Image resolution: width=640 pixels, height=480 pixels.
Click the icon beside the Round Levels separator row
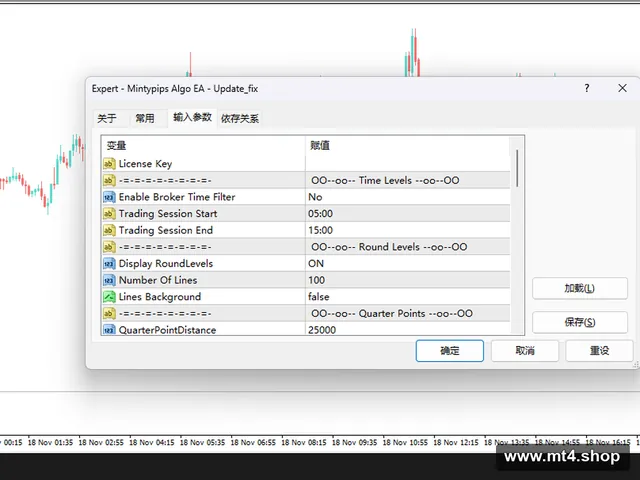[109, 247]
